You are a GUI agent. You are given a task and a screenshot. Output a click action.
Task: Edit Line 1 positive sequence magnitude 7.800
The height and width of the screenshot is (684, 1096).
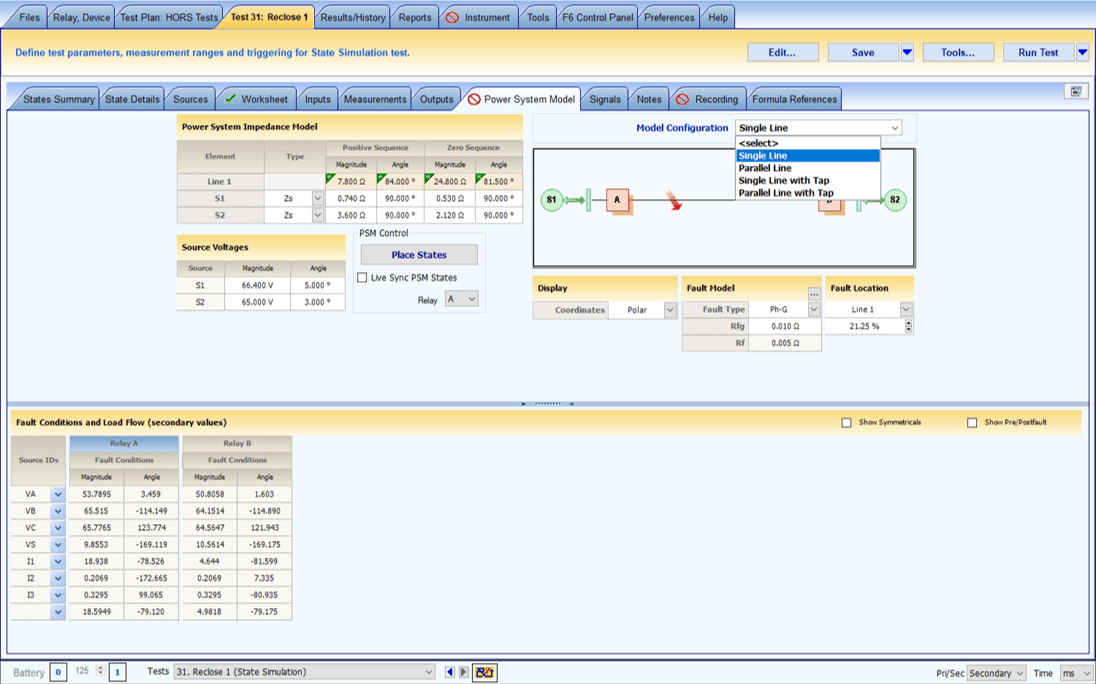[x=351, y=182]
